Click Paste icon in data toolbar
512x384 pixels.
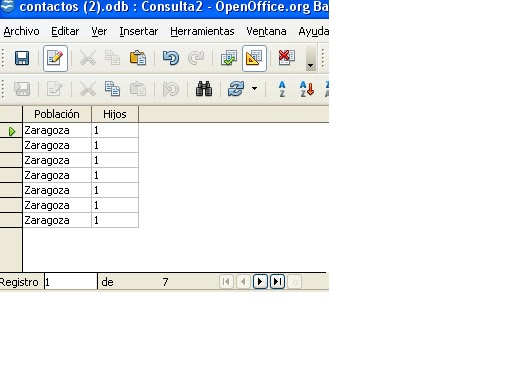pyautogui.click(x=138, y=89)
